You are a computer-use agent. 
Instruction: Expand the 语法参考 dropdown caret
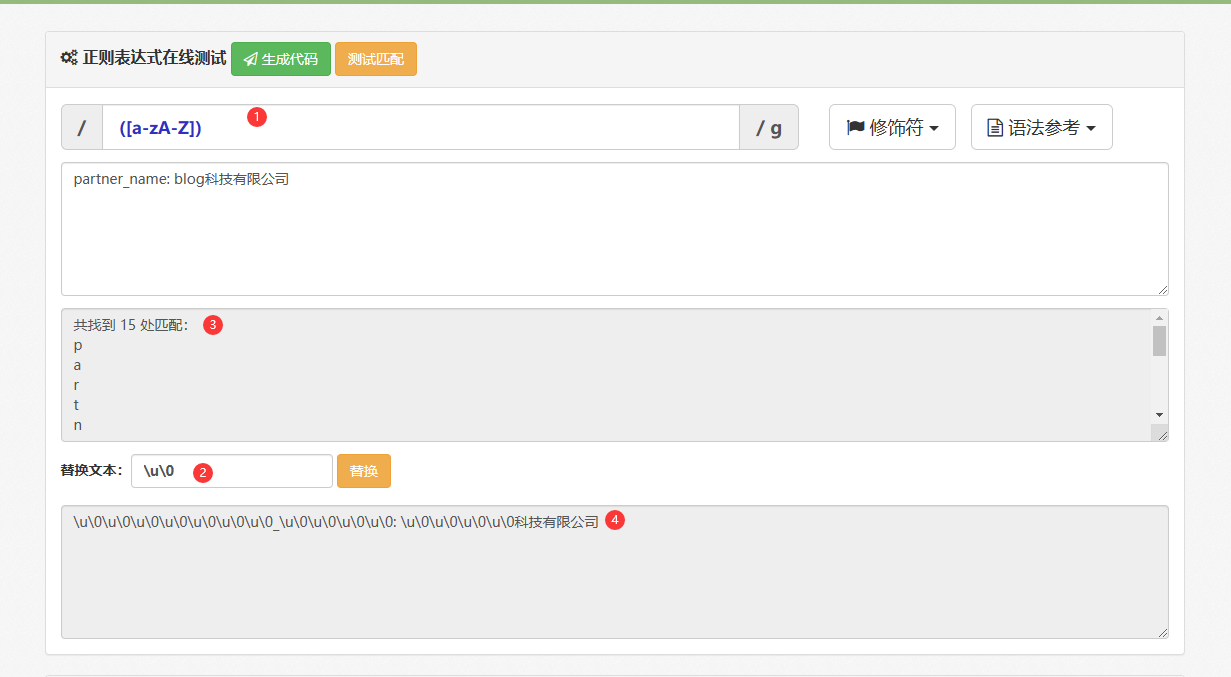tap(1091, 129)
